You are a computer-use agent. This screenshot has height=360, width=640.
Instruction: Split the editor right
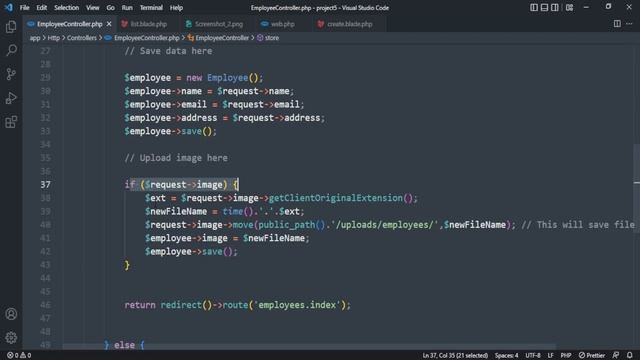pyautogui.click(x=617, y=24)
